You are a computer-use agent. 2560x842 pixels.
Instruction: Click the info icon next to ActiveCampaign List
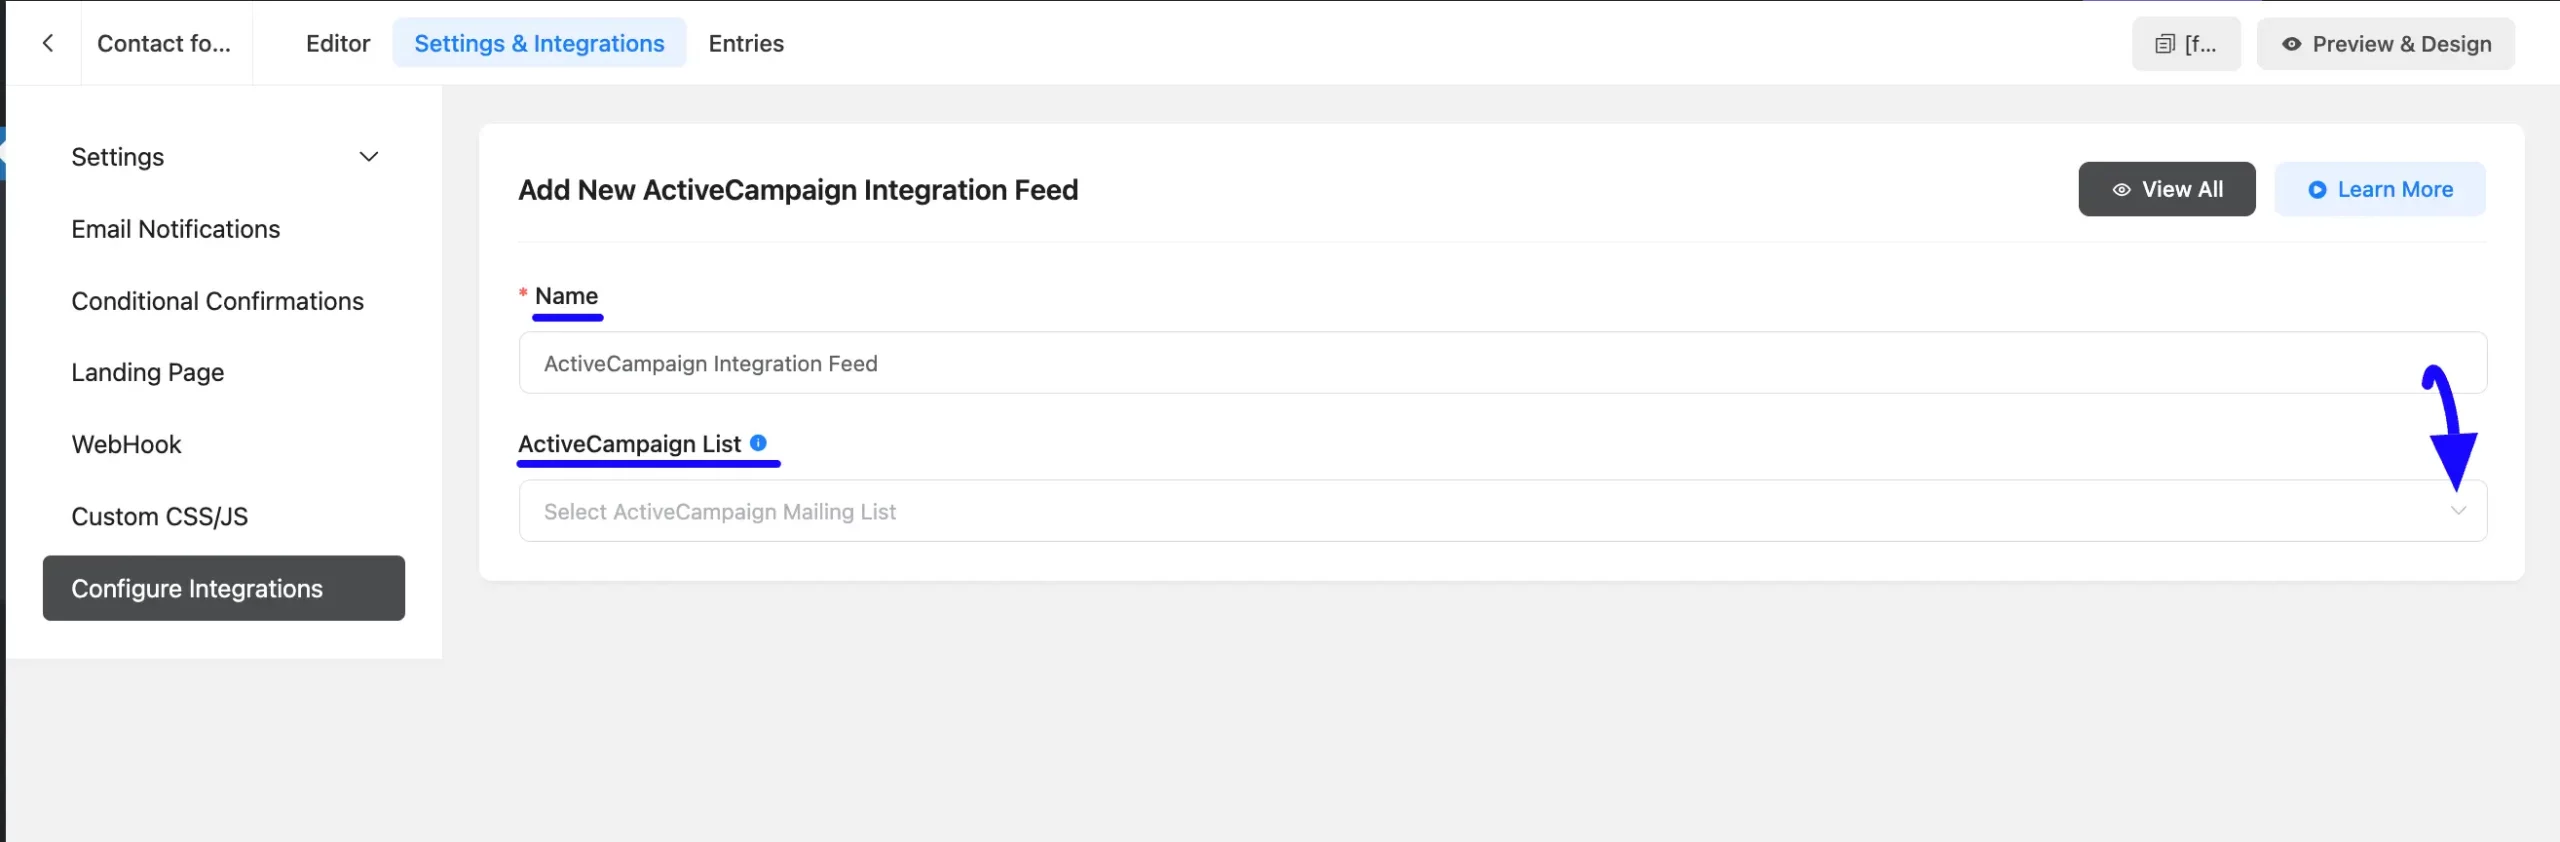click(x=760, y=442)
